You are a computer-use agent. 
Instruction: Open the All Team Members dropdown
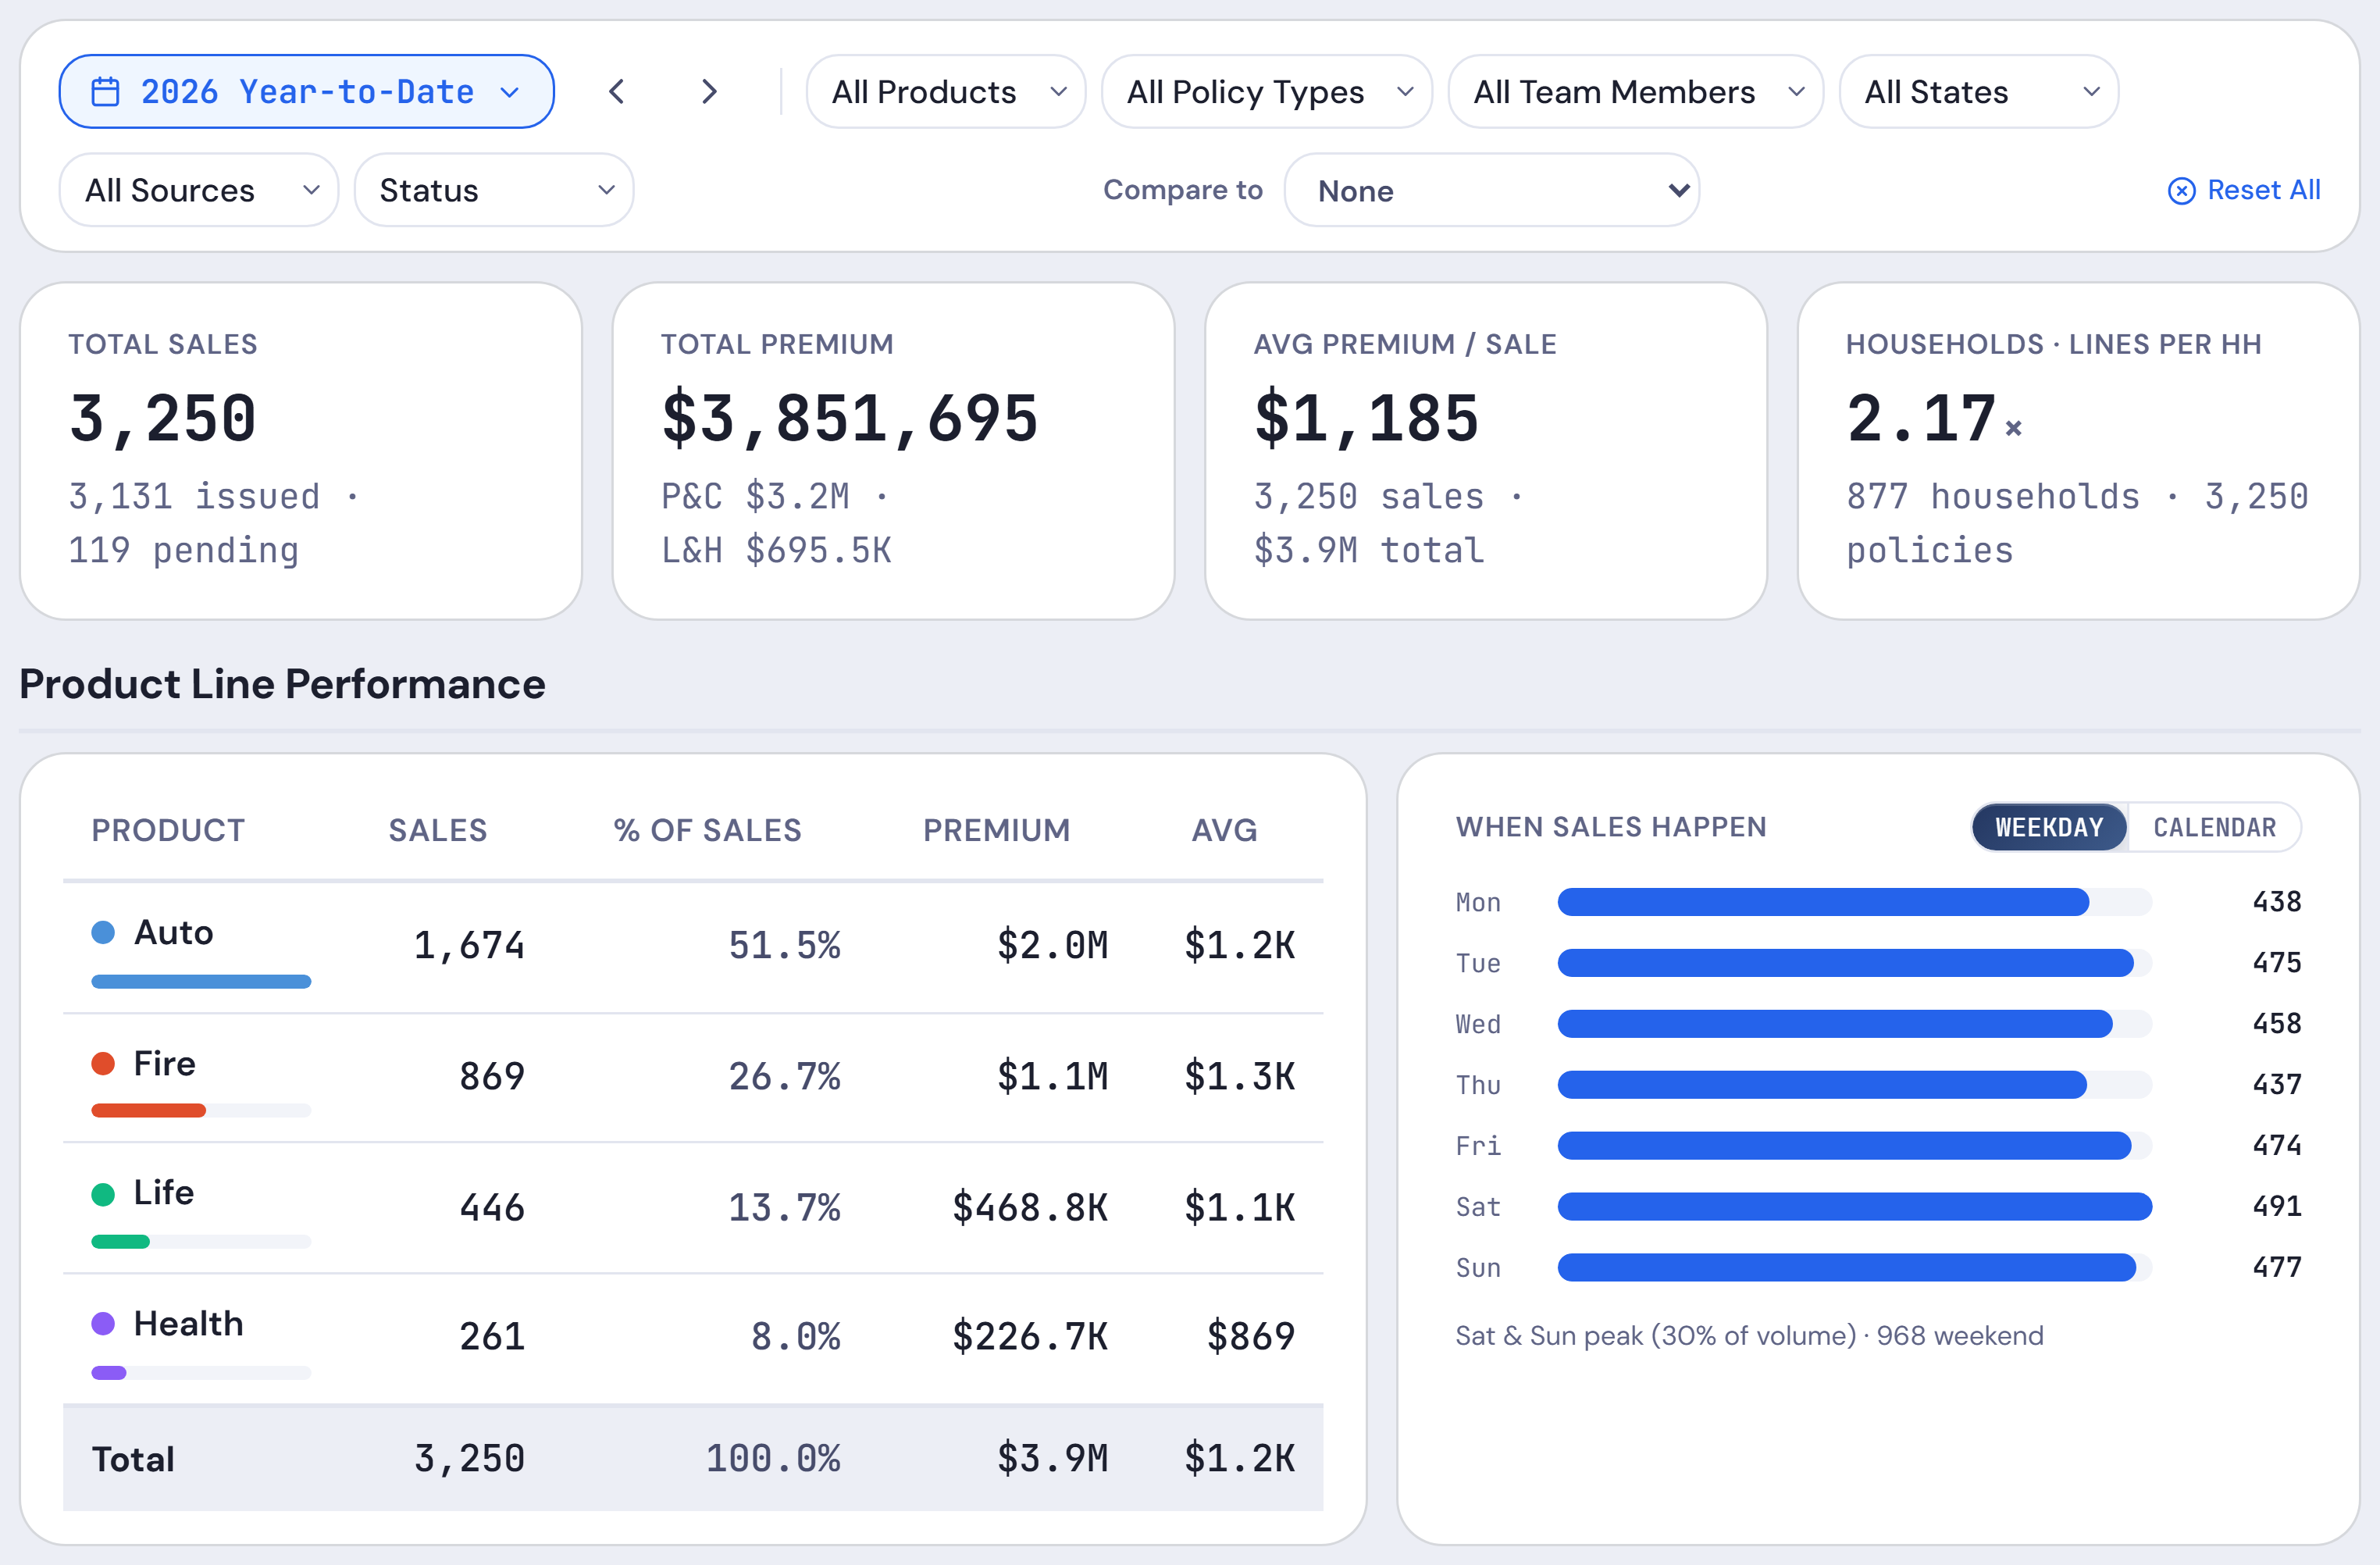1635,92
